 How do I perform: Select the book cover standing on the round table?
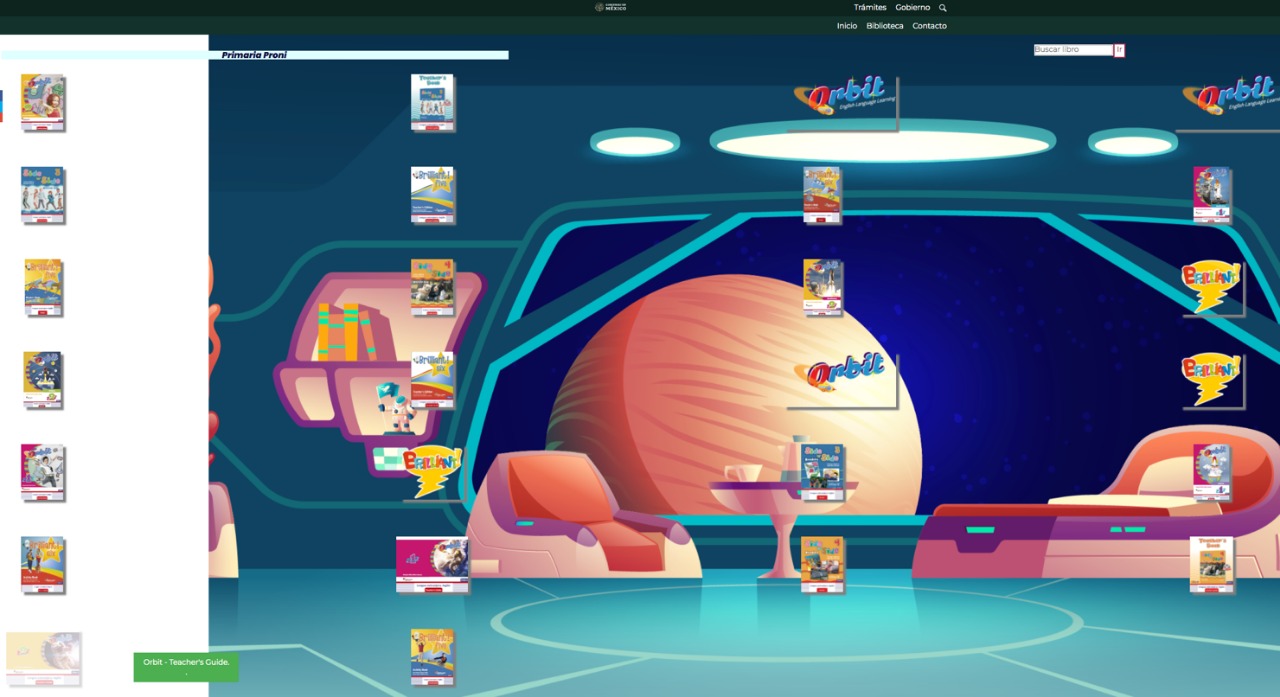(x=822, y=471)
